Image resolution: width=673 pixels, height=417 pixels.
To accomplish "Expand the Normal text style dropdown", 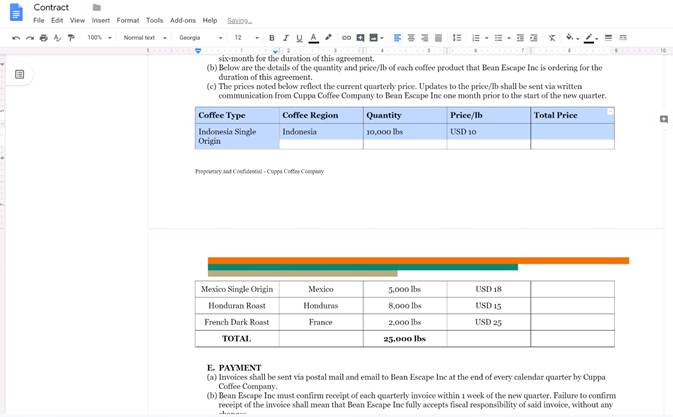I will [142, 38].
